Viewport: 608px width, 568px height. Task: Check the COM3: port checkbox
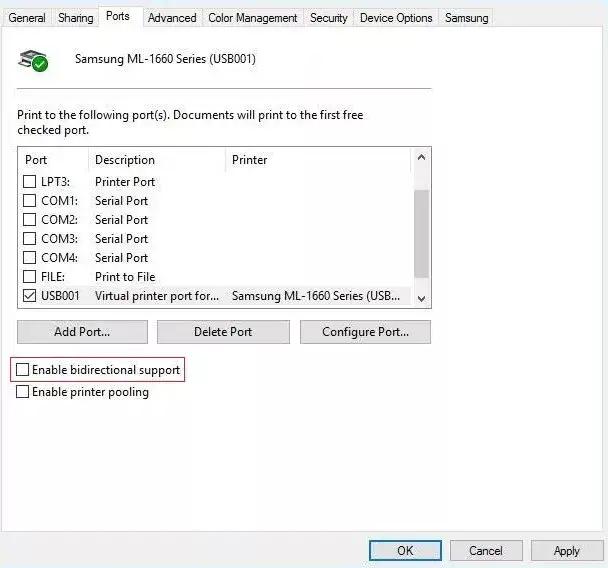(x=29, y=238)
